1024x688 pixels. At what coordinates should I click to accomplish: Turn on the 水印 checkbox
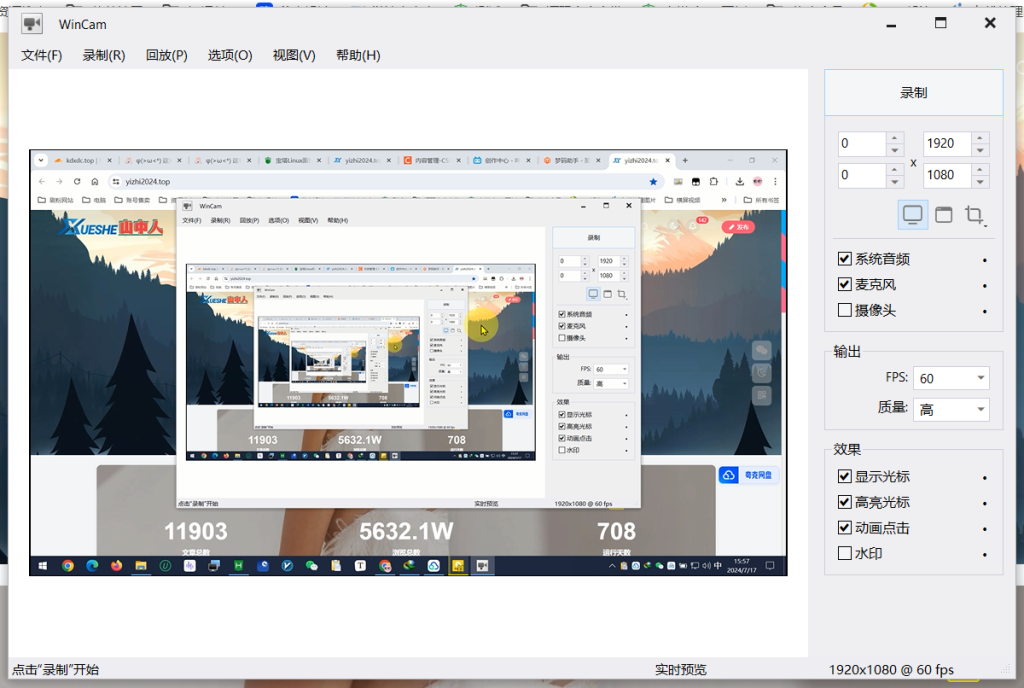coord(845,553)
